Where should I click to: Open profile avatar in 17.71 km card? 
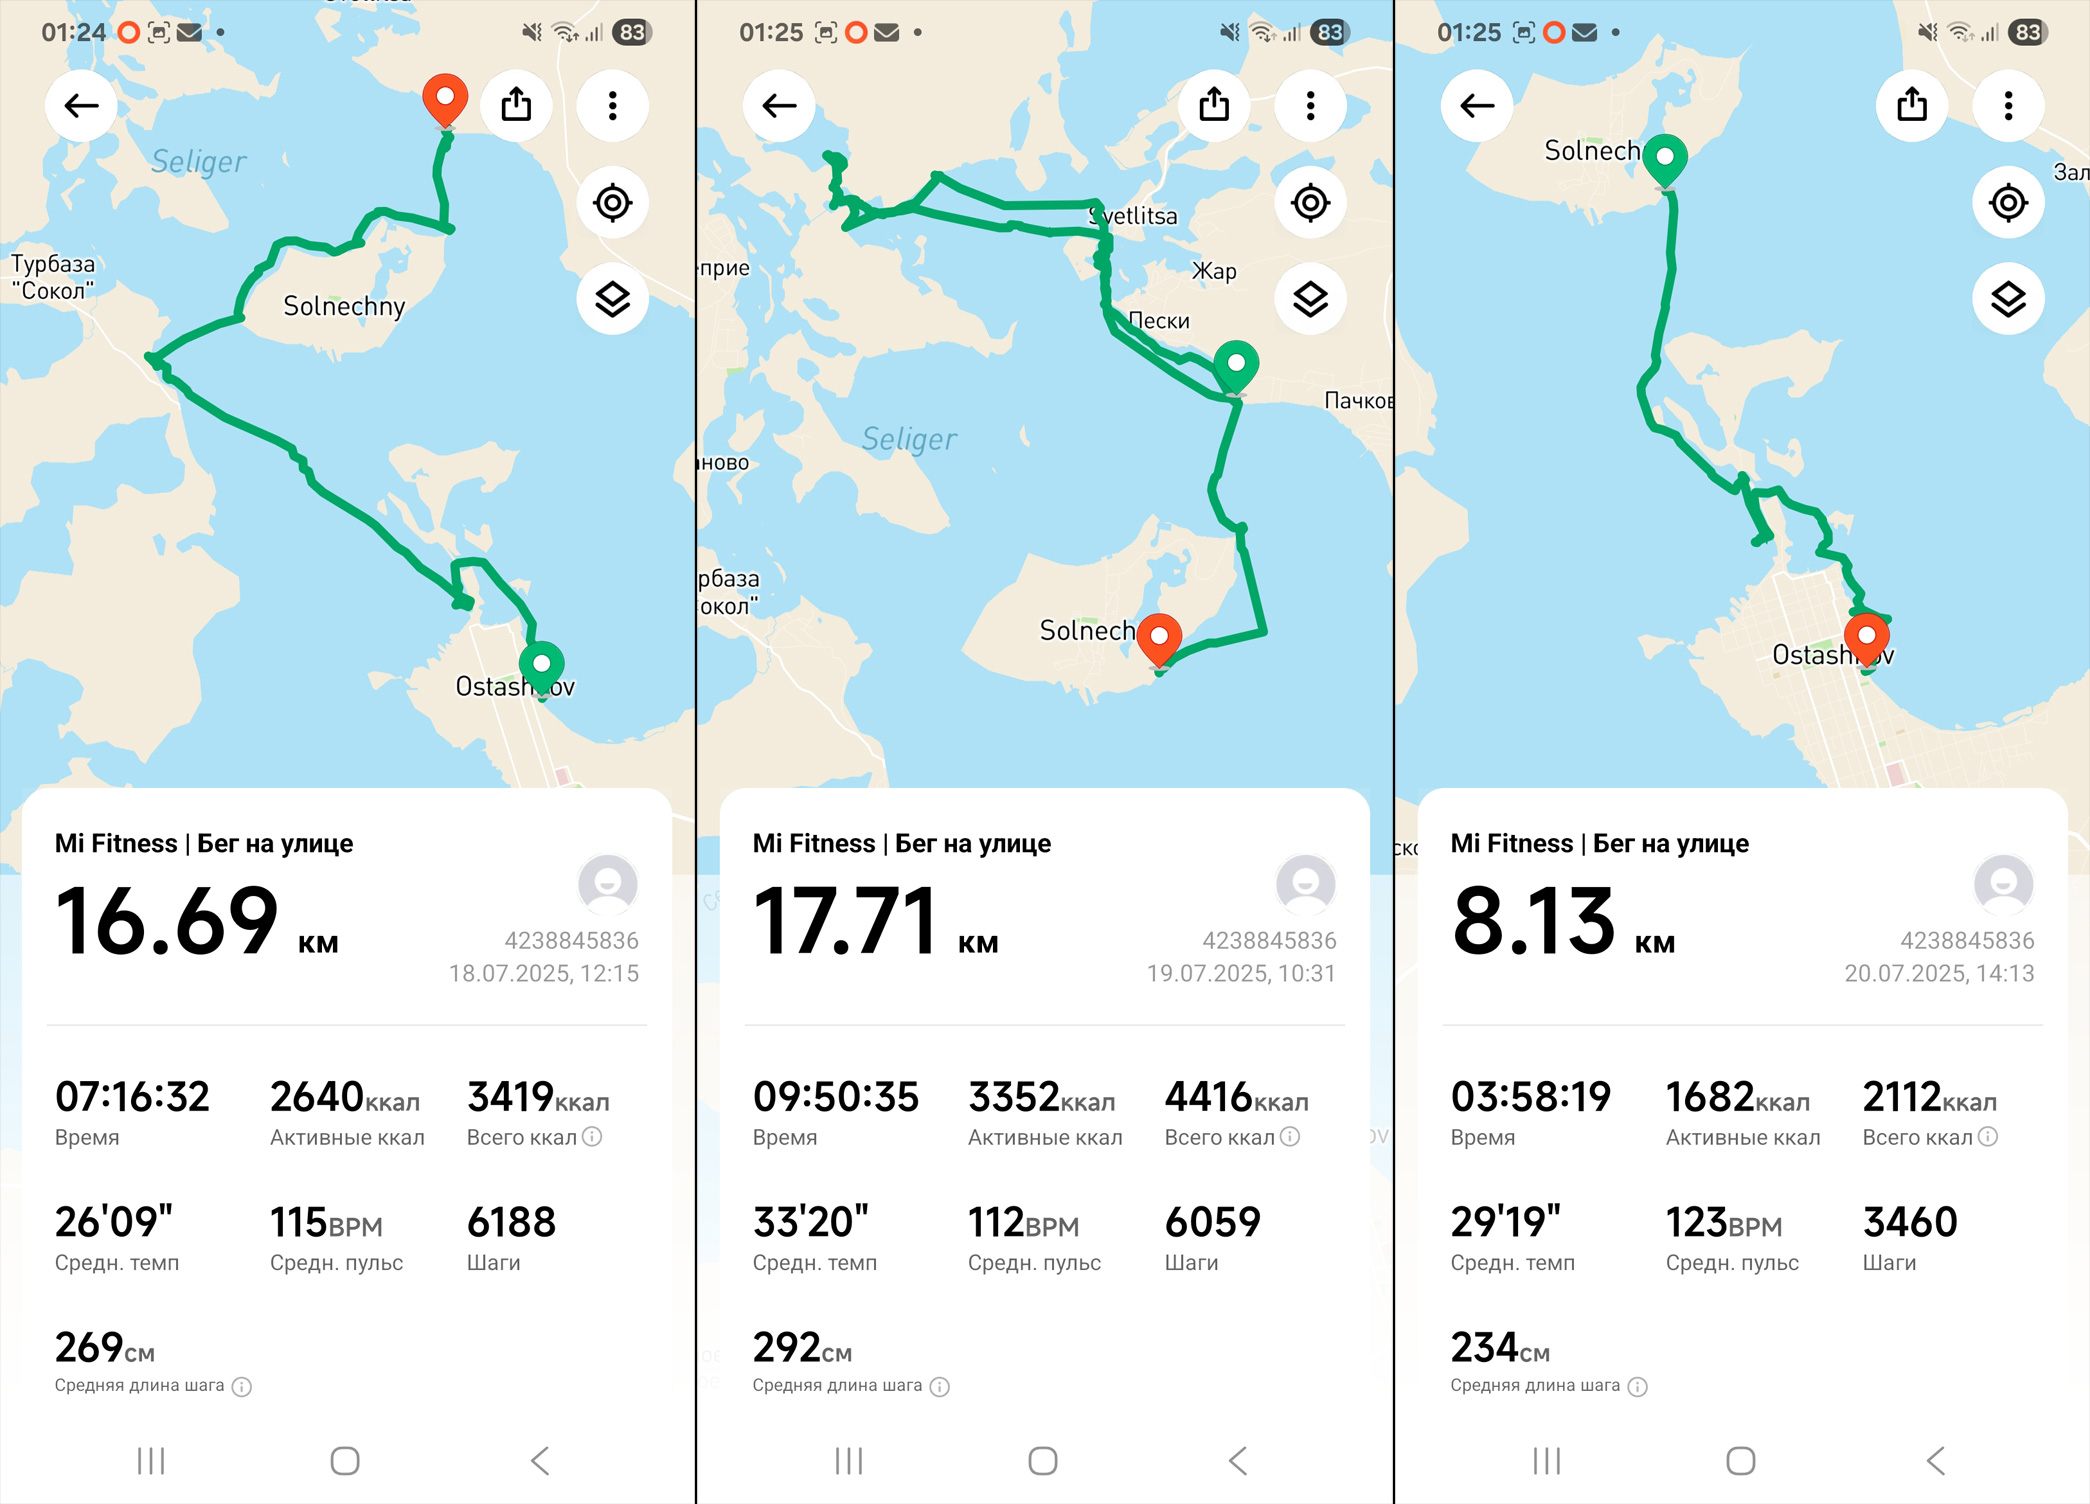coord(1306,884)
